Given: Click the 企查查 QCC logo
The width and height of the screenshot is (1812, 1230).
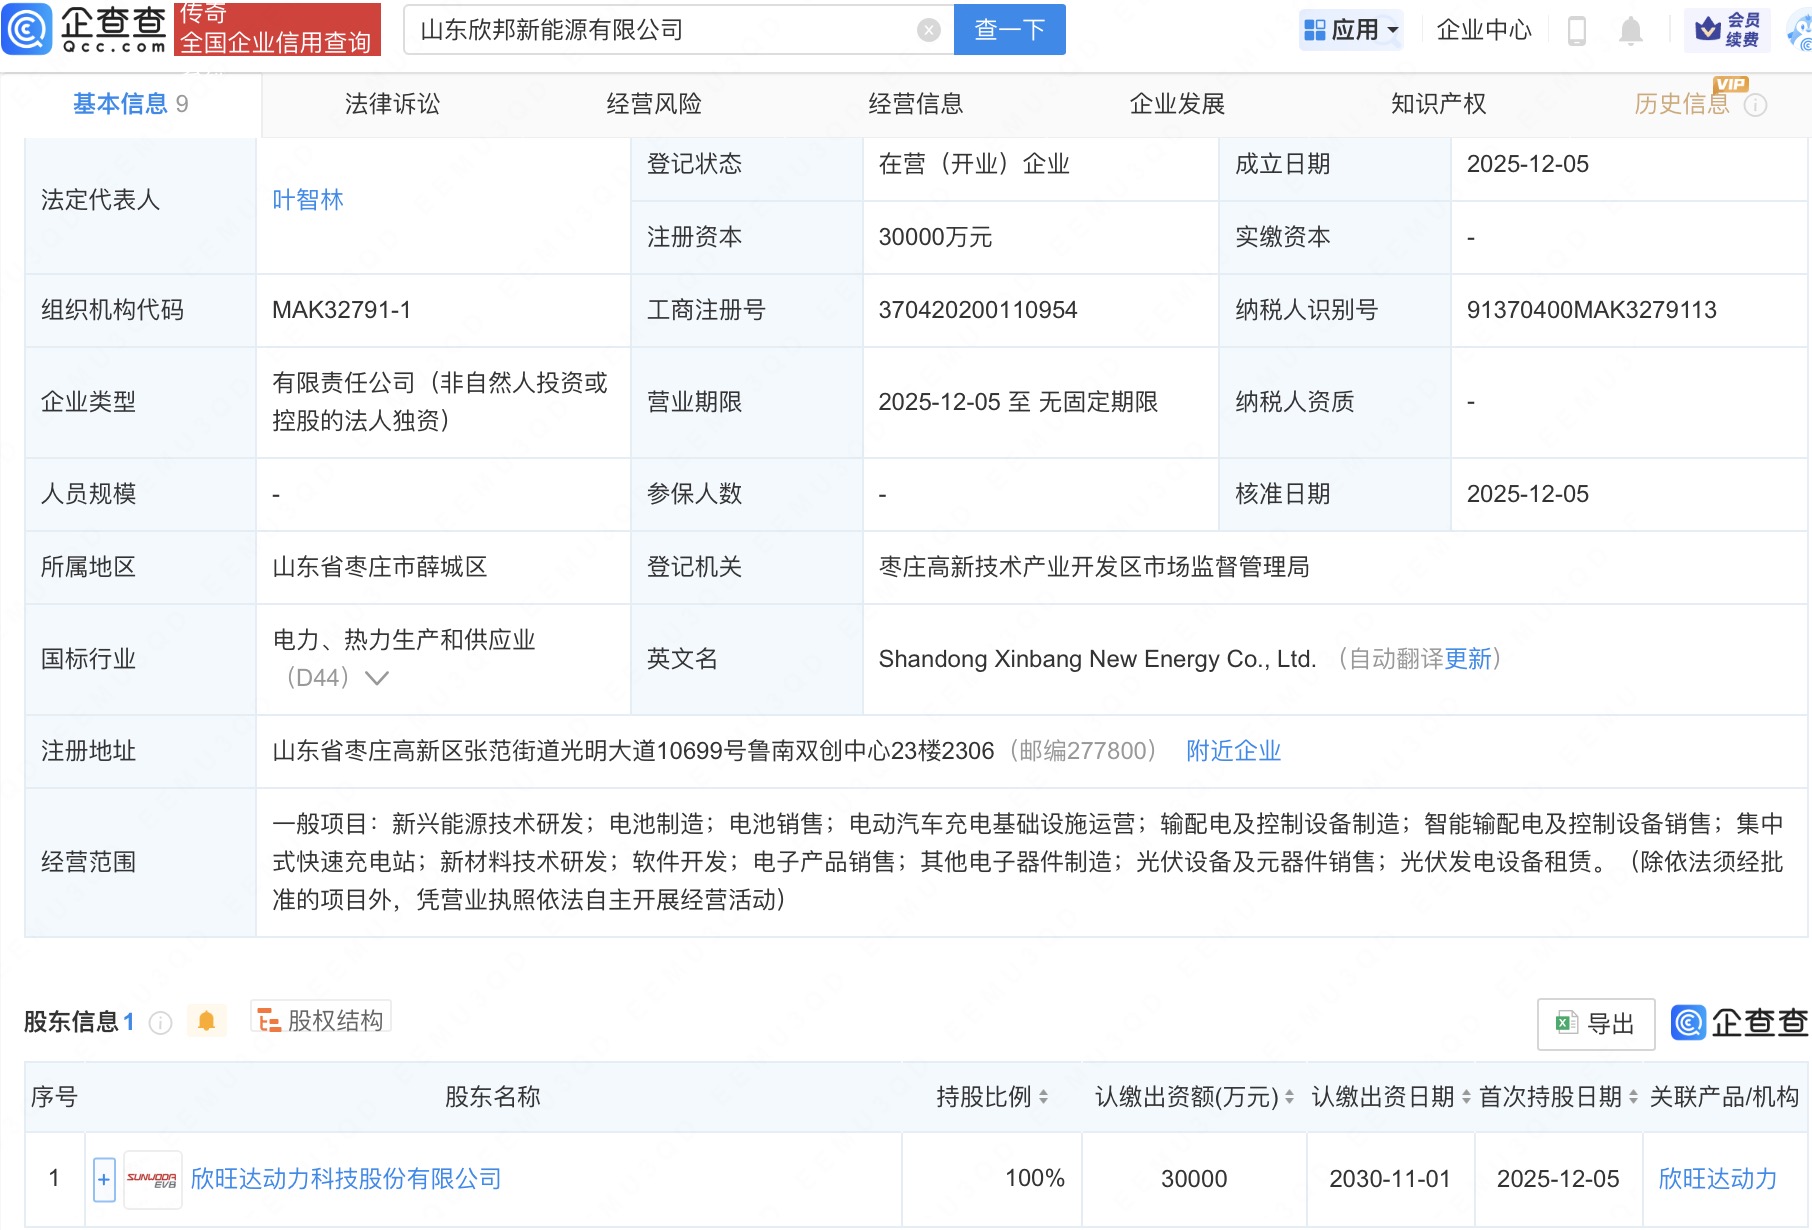Looking at the screenshot, I should 85,28.
